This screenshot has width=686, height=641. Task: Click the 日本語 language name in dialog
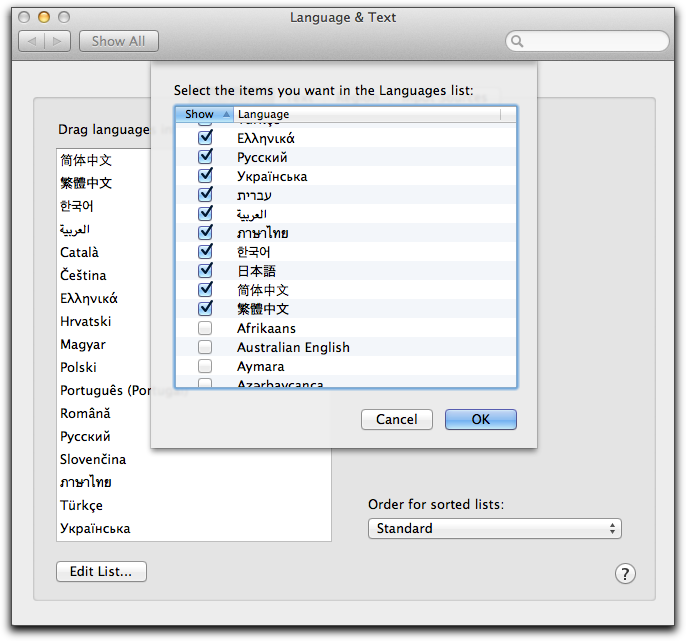[x=256, y=271]
